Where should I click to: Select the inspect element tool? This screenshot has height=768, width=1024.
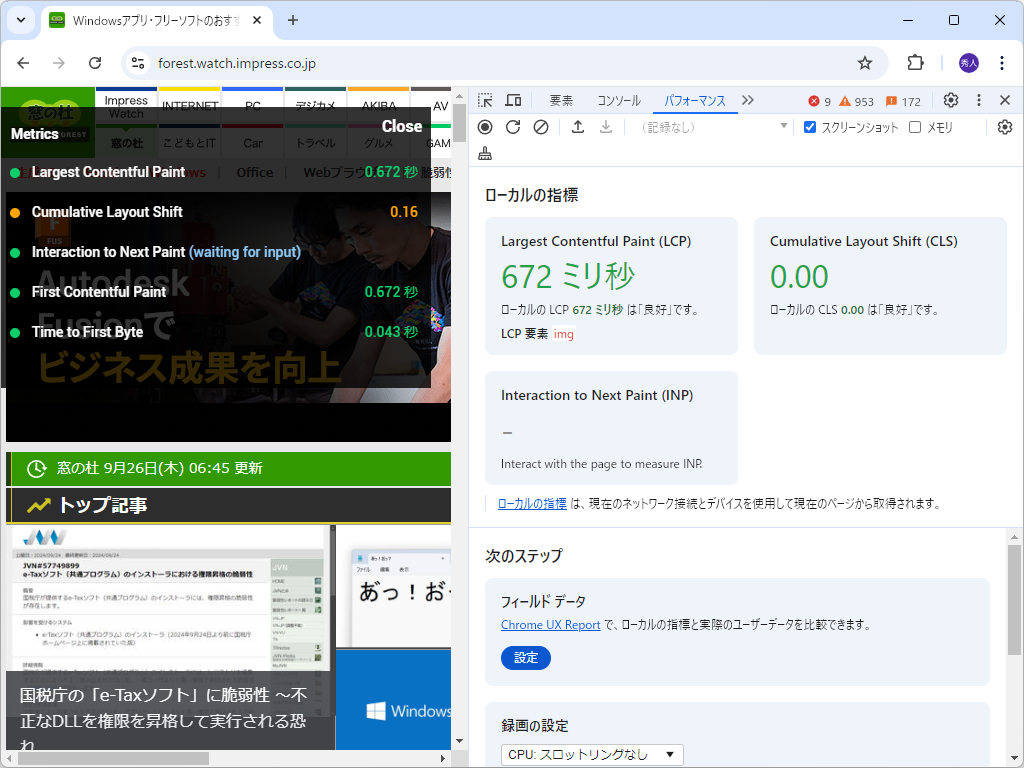pyautogui.click(x=485, y=100)
